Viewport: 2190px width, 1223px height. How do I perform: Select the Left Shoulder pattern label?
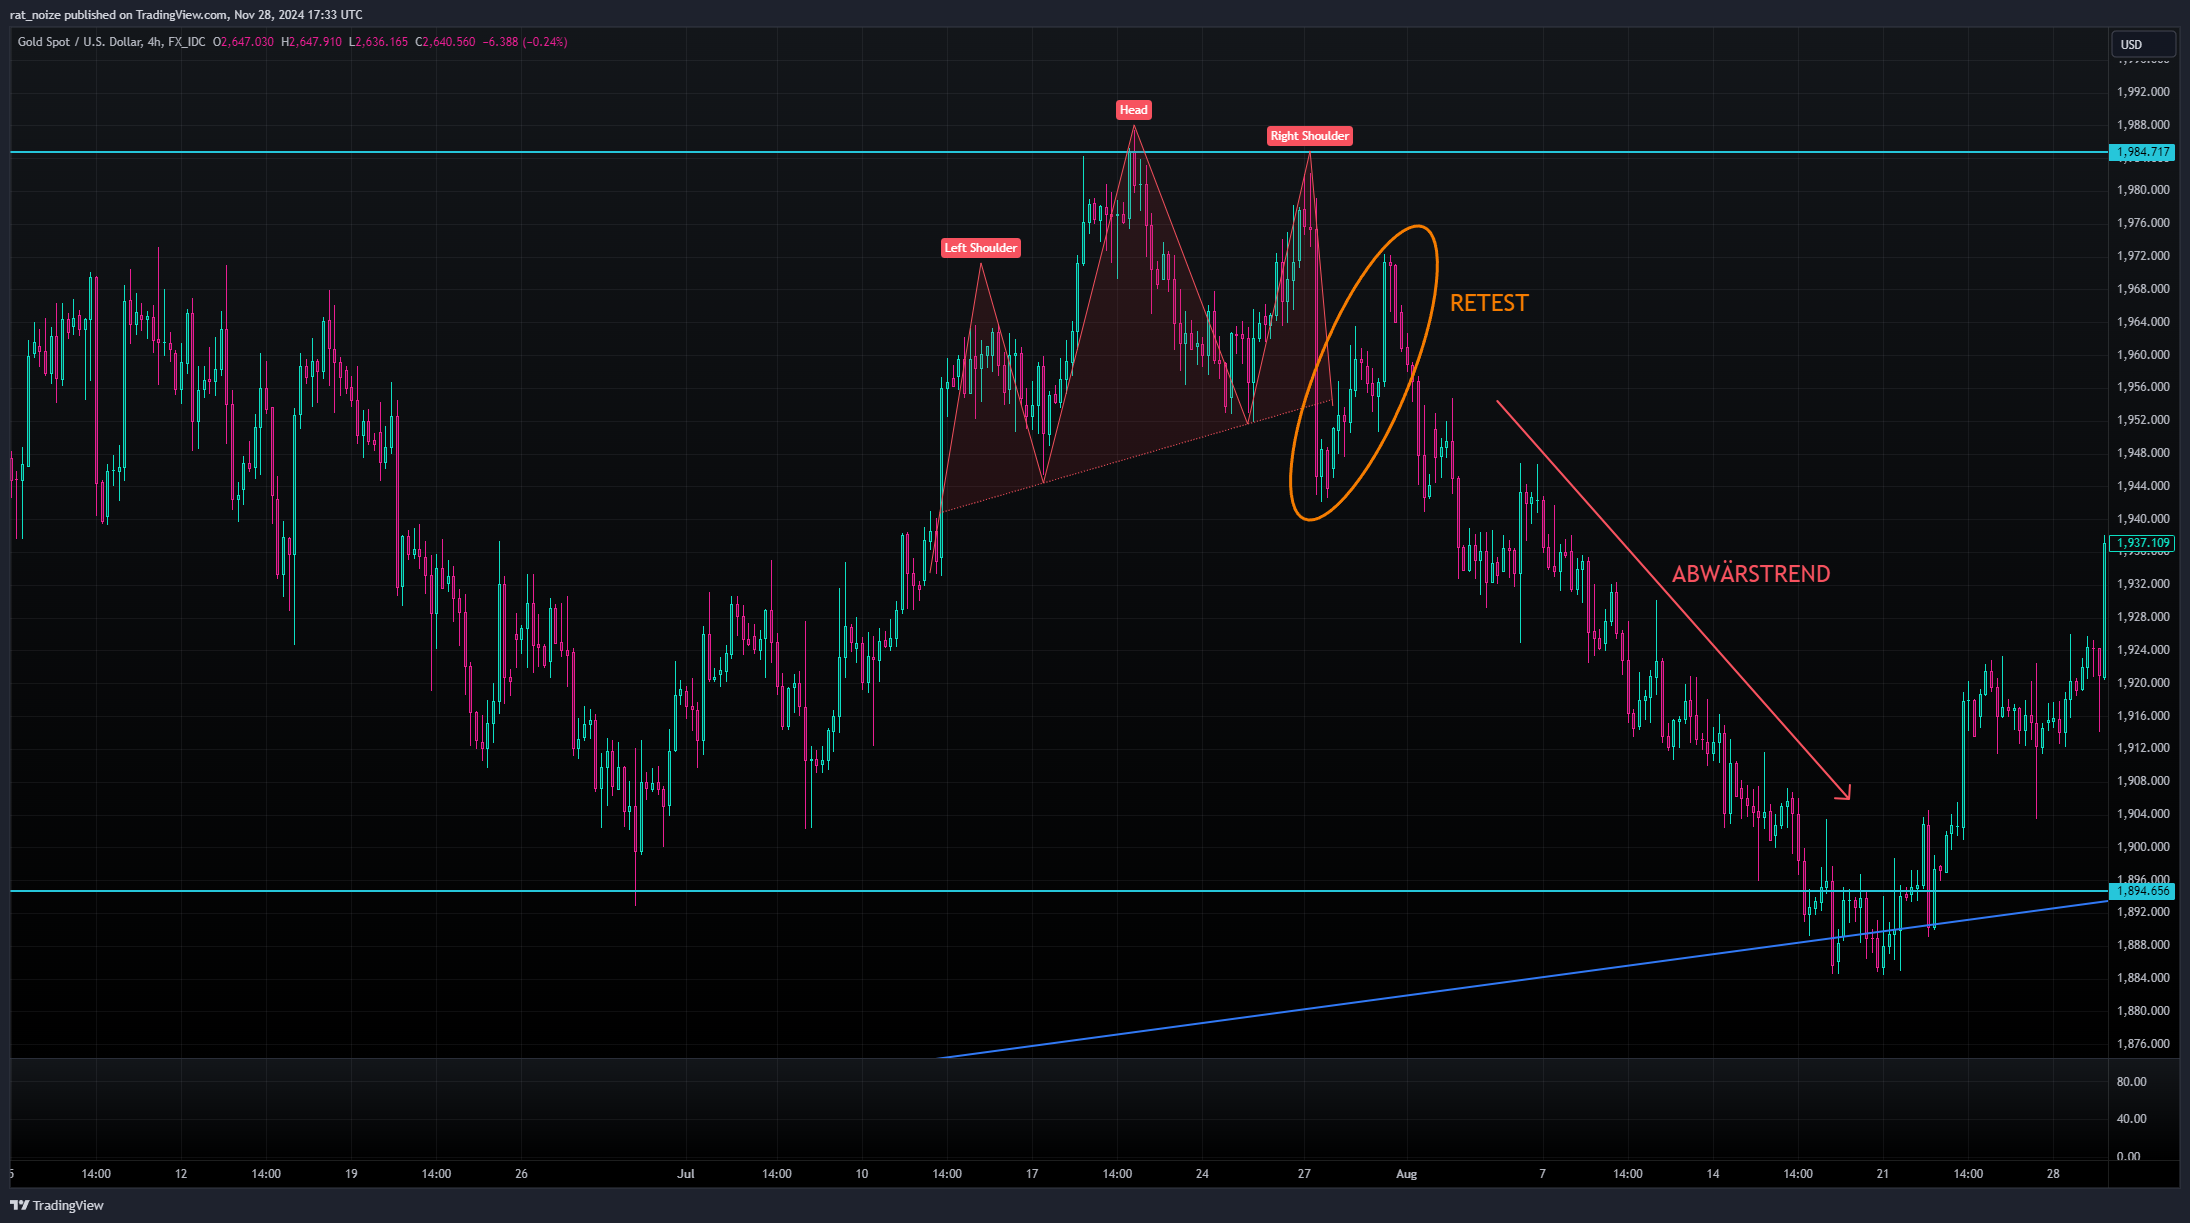[x=980, y=248]
